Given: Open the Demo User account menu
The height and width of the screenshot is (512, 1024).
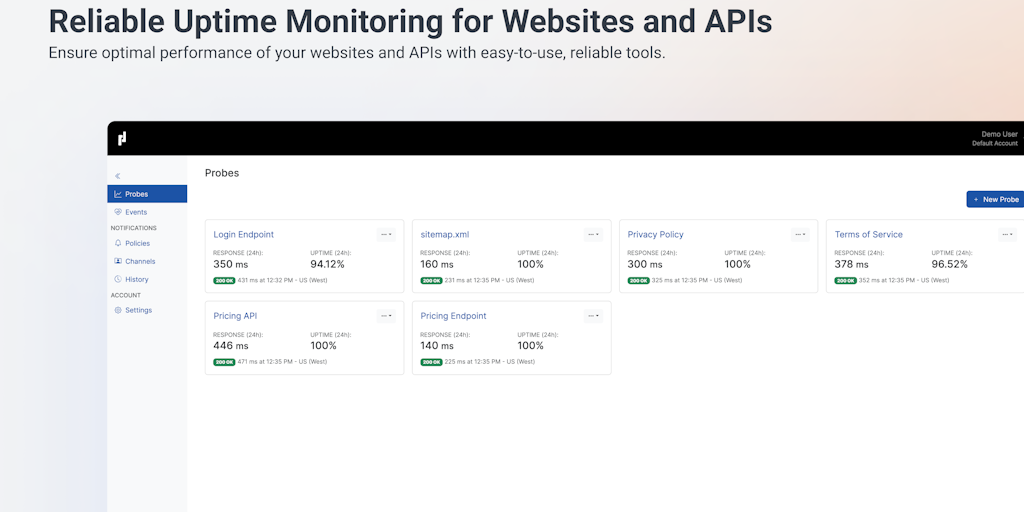Looking at the screenshot, I should pyautogui.click(x=998, y=138).
